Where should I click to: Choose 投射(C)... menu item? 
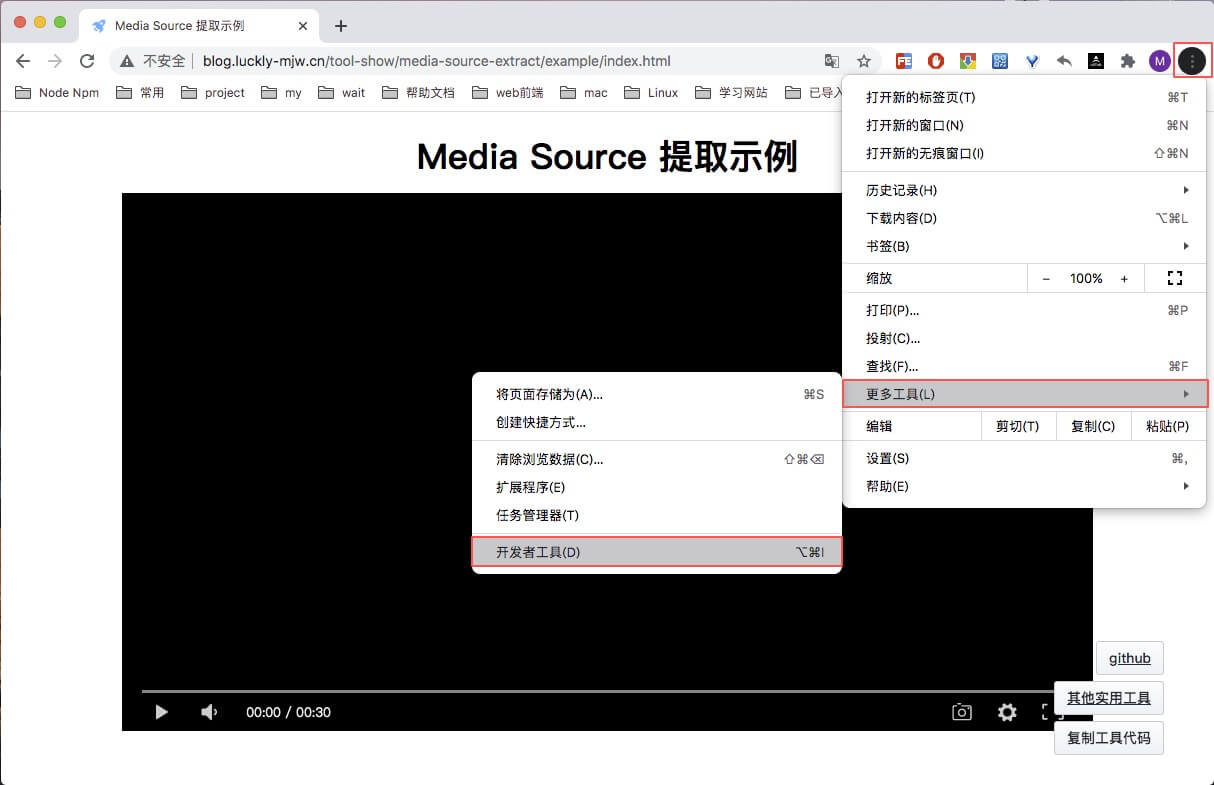tap(1024, 338)
